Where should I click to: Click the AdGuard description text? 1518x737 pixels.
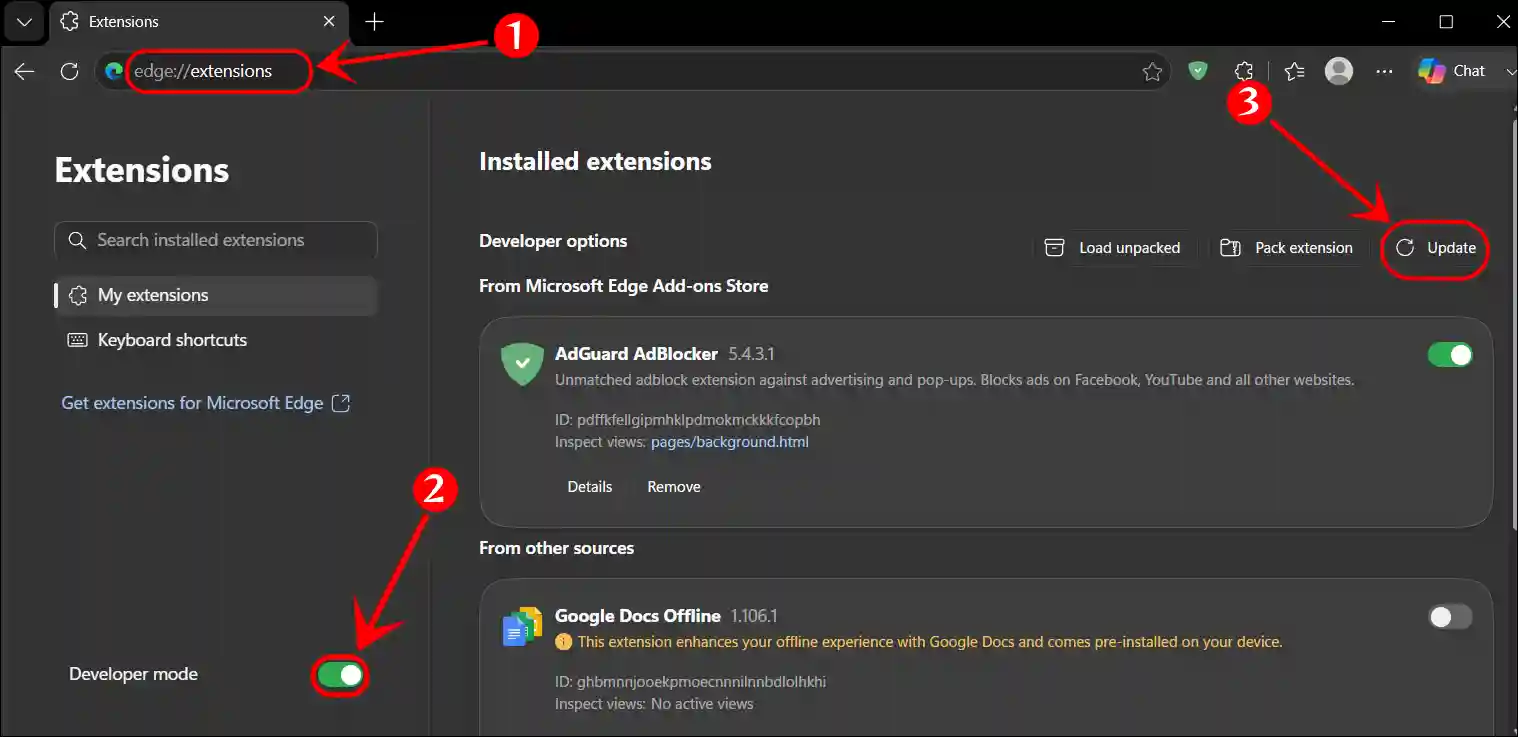(x=954, y=380)
